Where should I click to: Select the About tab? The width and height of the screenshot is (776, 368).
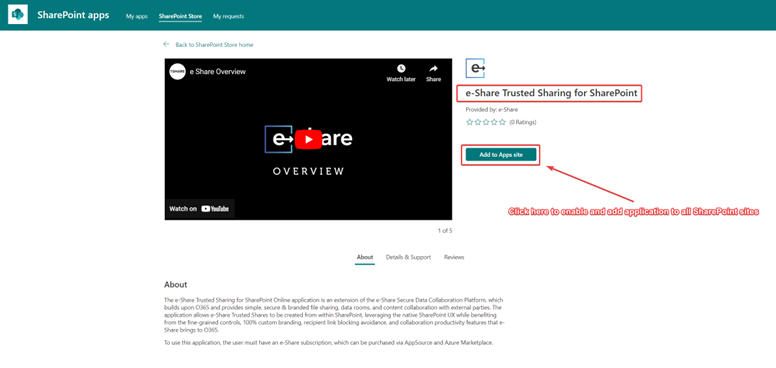(365, 257)
